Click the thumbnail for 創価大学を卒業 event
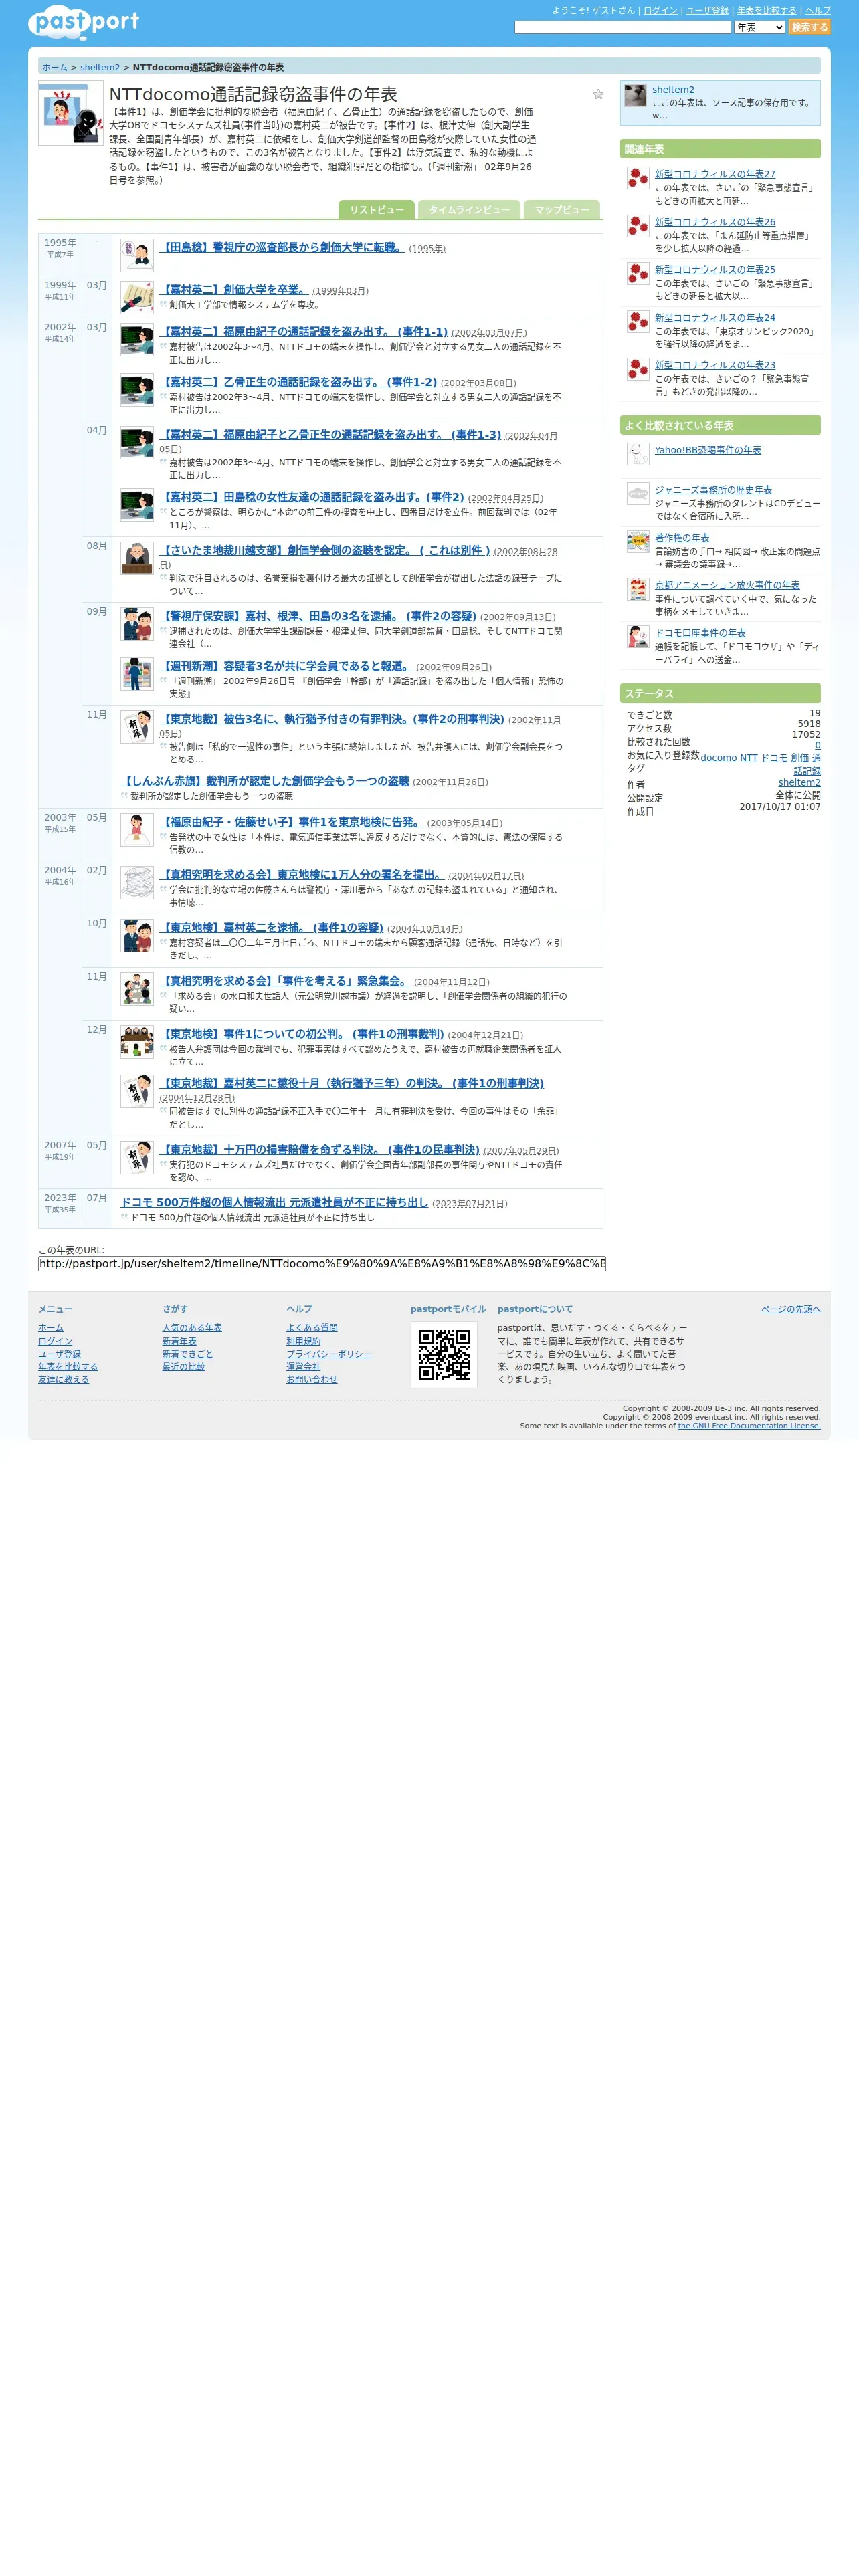 point(137,297)
